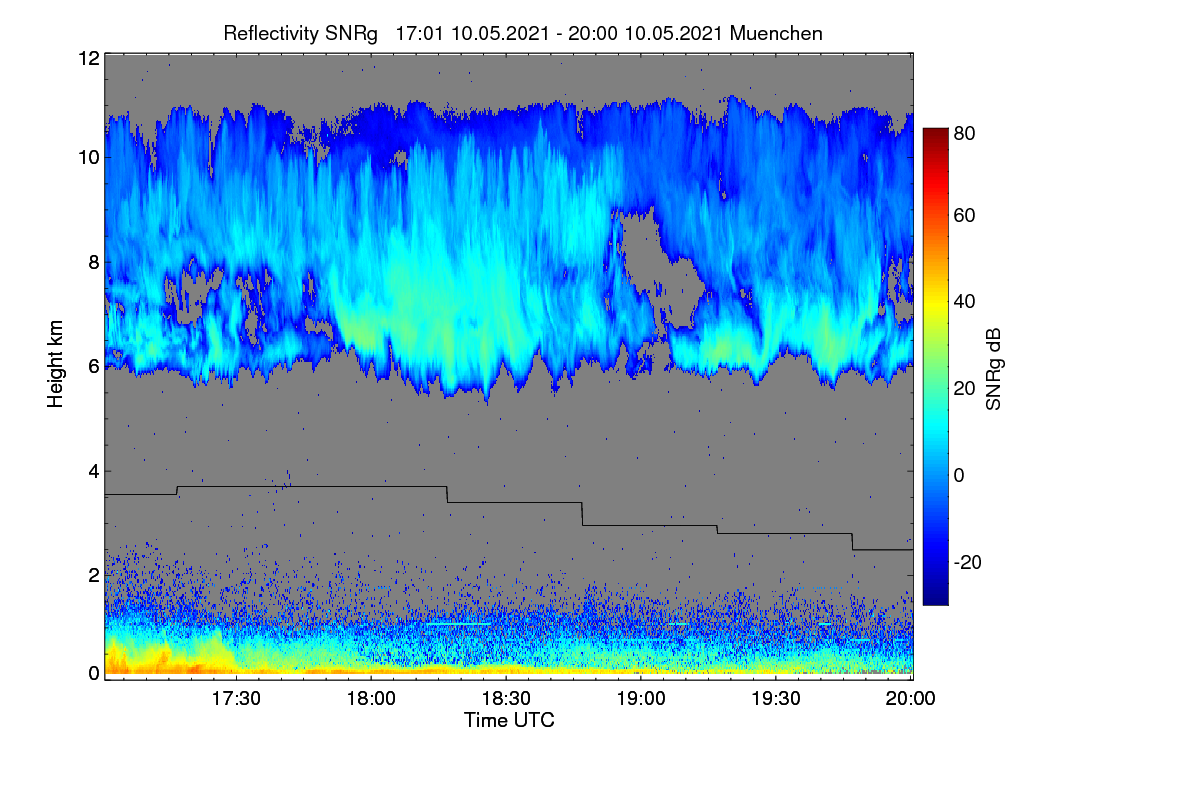Click the '6' height tick label
The width and height of the screenshot is (1200, 800).
click(93, 366)
